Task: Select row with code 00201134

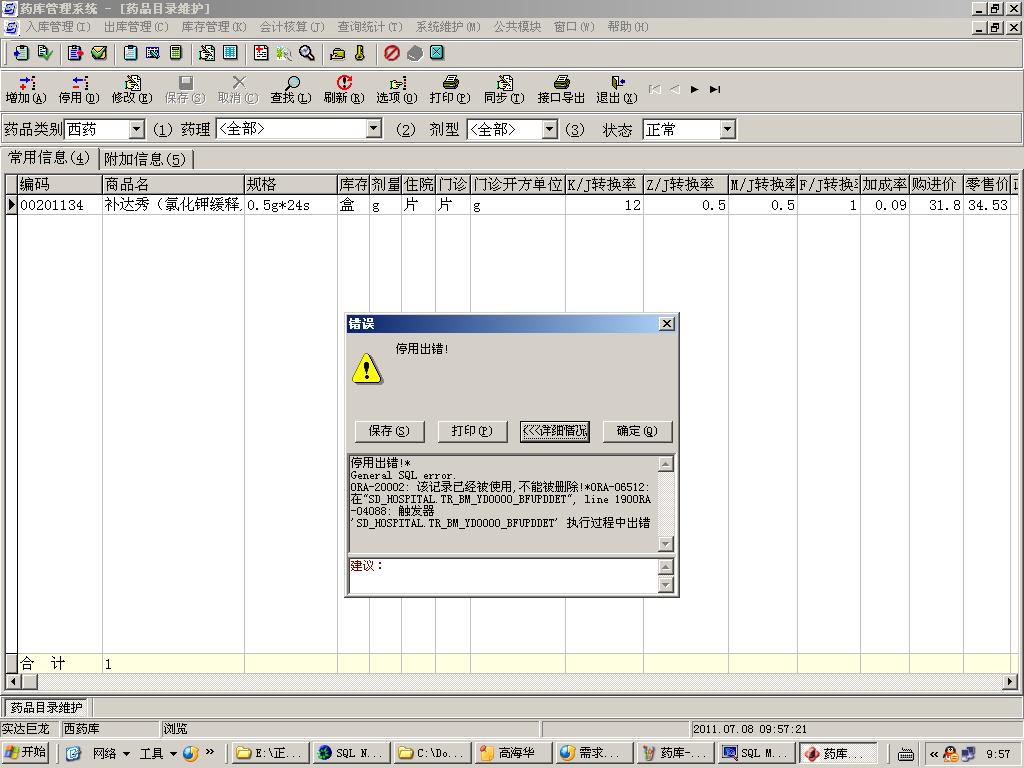Action: [513, 204]
